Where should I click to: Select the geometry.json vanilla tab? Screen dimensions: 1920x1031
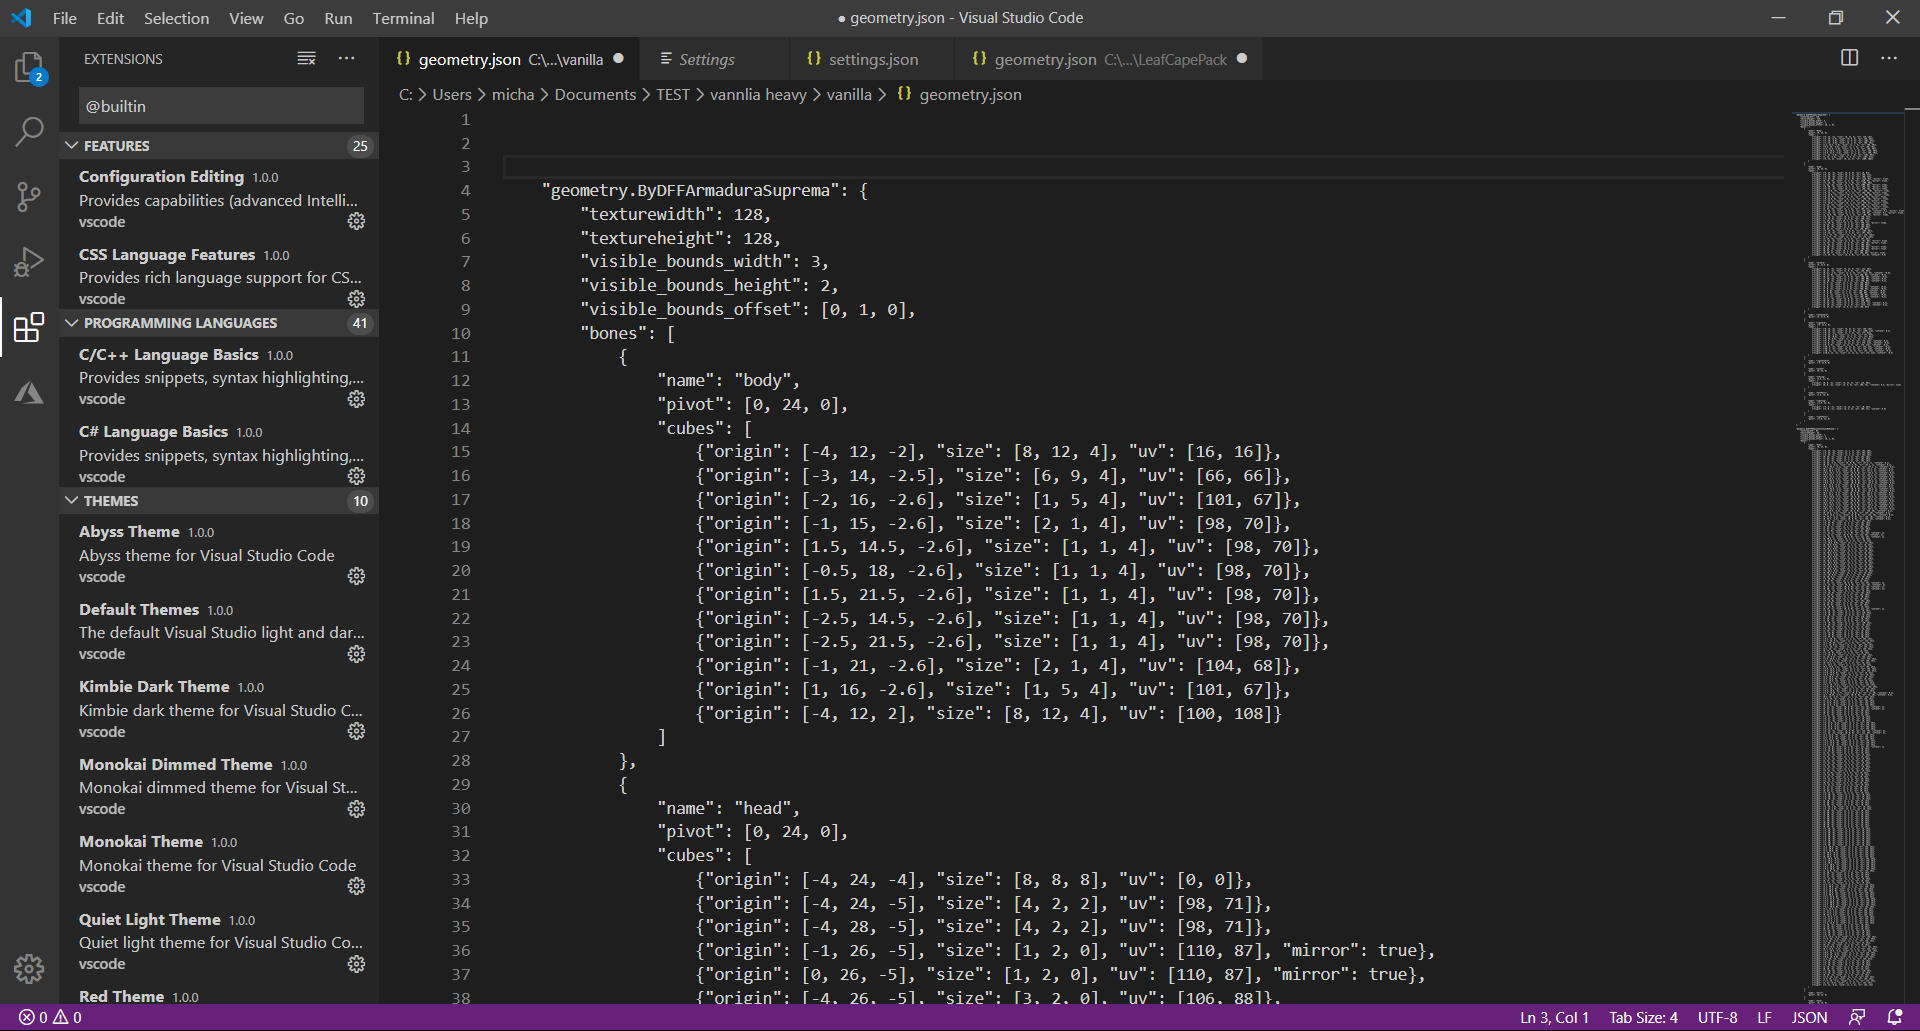pyautogui.click(x=510, y=59)
